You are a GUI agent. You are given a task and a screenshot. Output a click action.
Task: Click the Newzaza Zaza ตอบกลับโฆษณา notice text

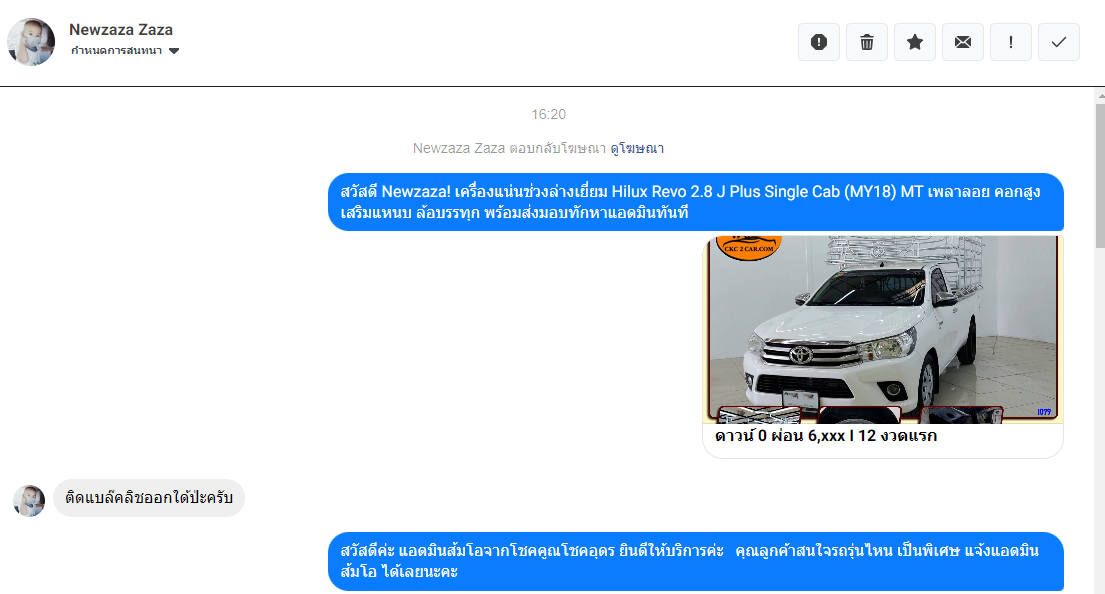click(x=509, y=148)
